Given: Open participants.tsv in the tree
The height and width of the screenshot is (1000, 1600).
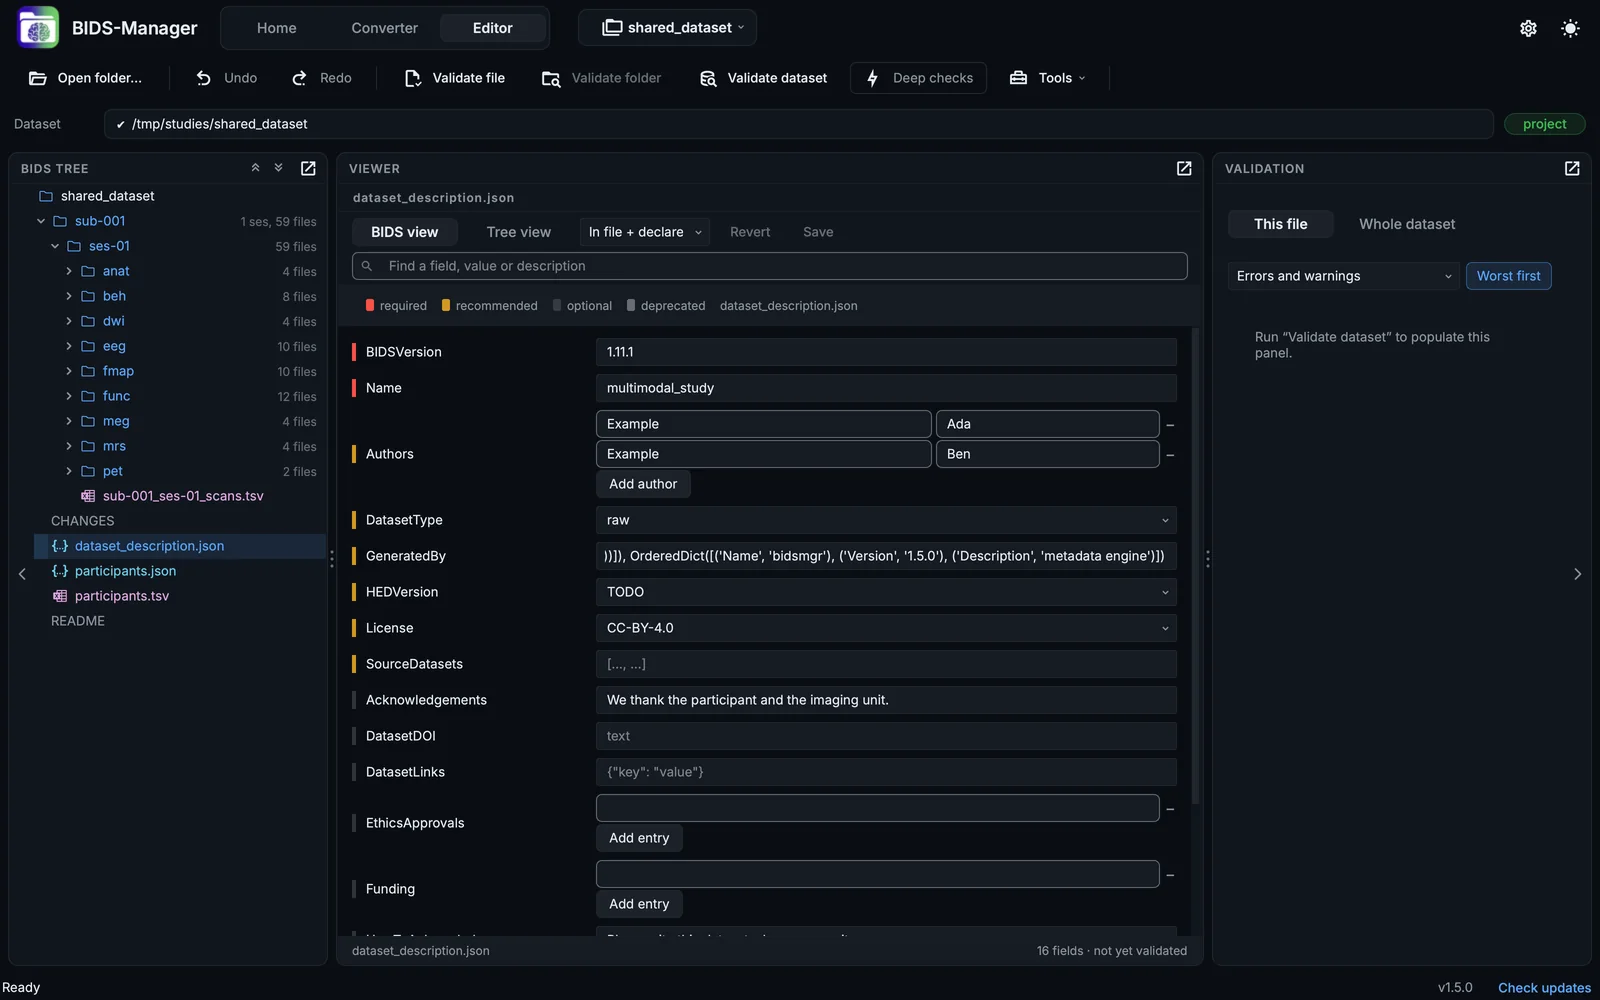Looking at the screenshot, I should click(x=122, y=596).
